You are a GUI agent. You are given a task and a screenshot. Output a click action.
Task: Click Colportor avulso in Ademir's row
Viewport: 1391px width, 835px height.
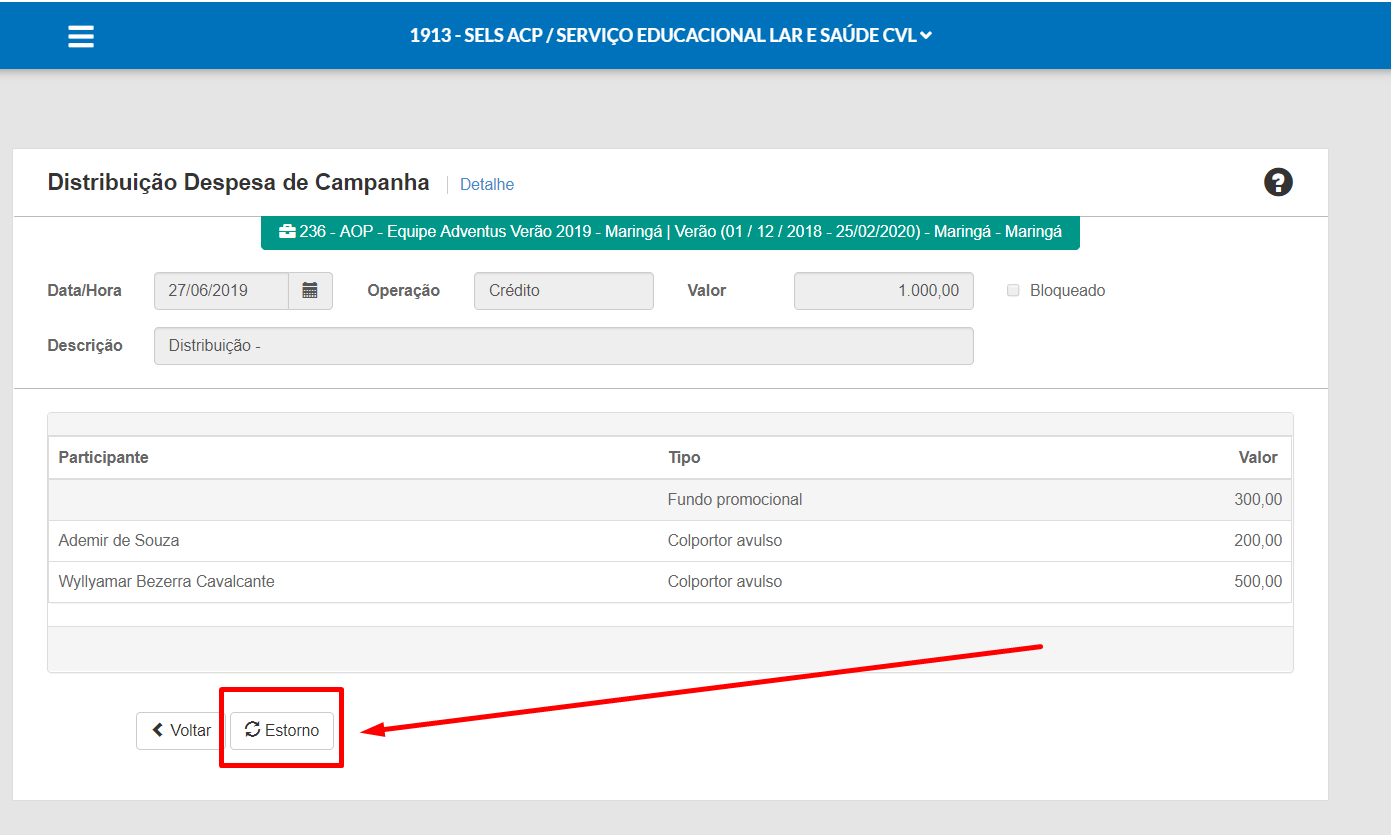point(725,540)
